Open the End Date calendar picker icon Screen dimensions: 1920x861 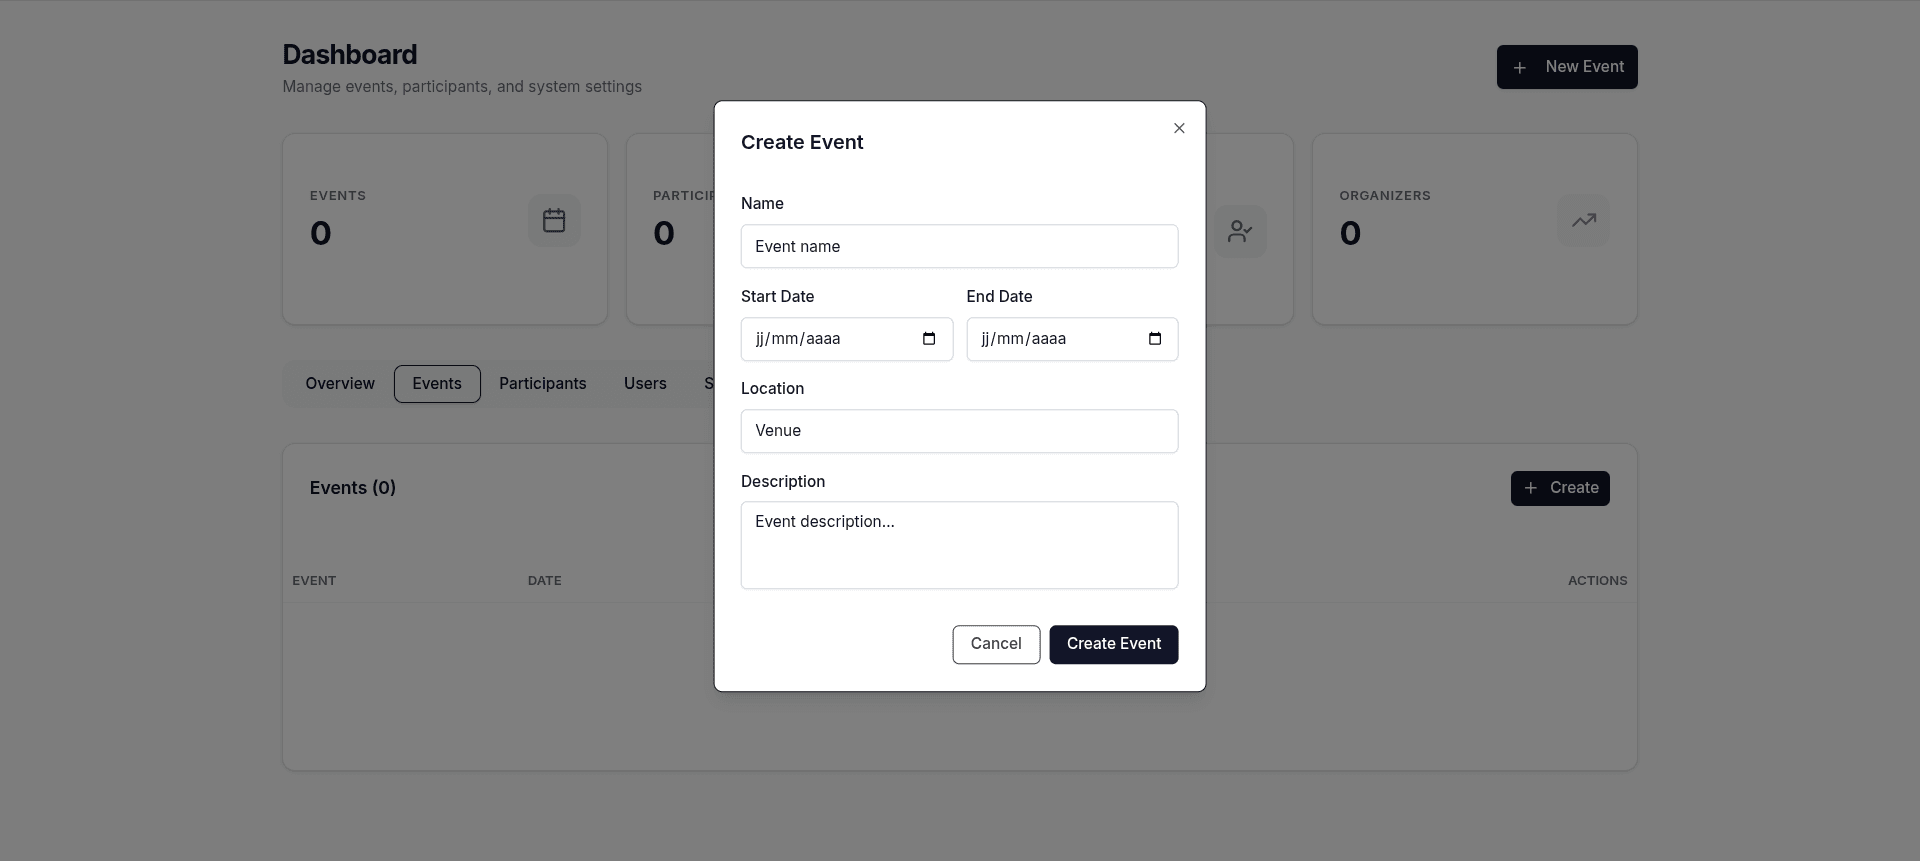tap(1155, 339)
